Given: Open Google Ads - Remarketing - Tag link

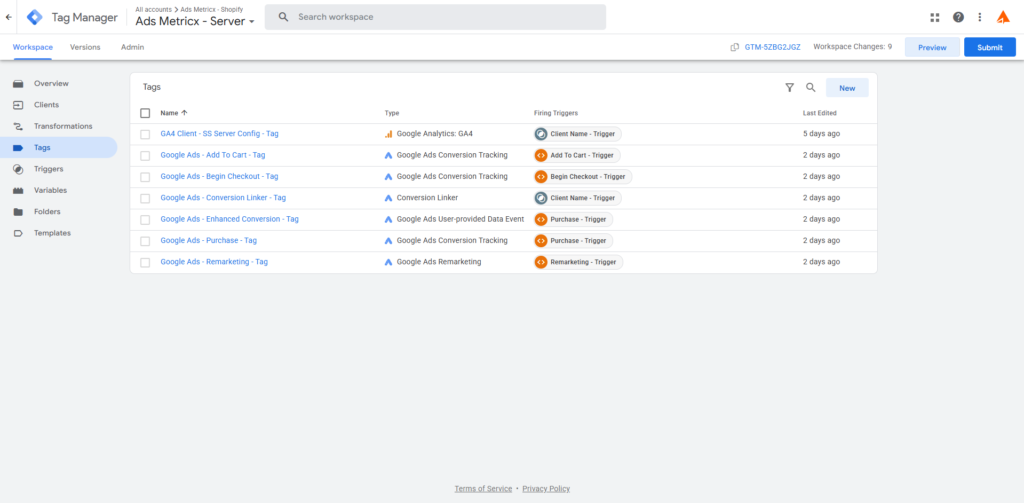Looking at the screenshot, I should pyautogui.click(x=214, y=261).
